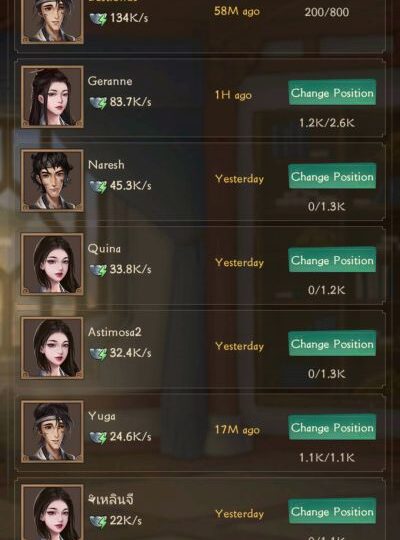Select the energy icon beside 24.6K/s
The height and width of the screenshot is (540, 400).
coord(99,437)
